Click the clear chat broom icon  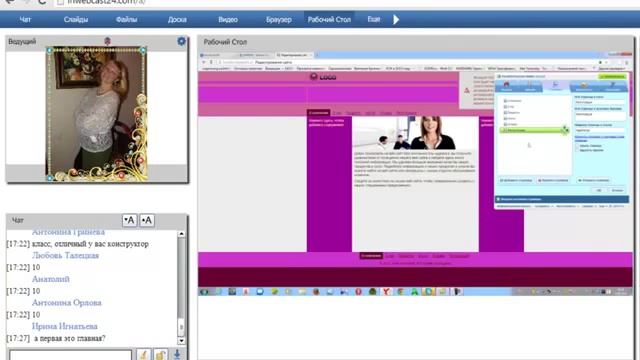pyautogui.click(x=144, y=354)
